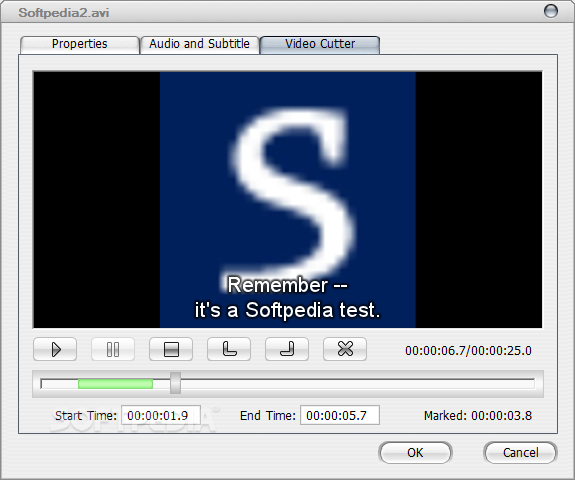Start playback with the Play button
Screen dimensions: 575x480
pyautogui.click(x=55, y=349)
